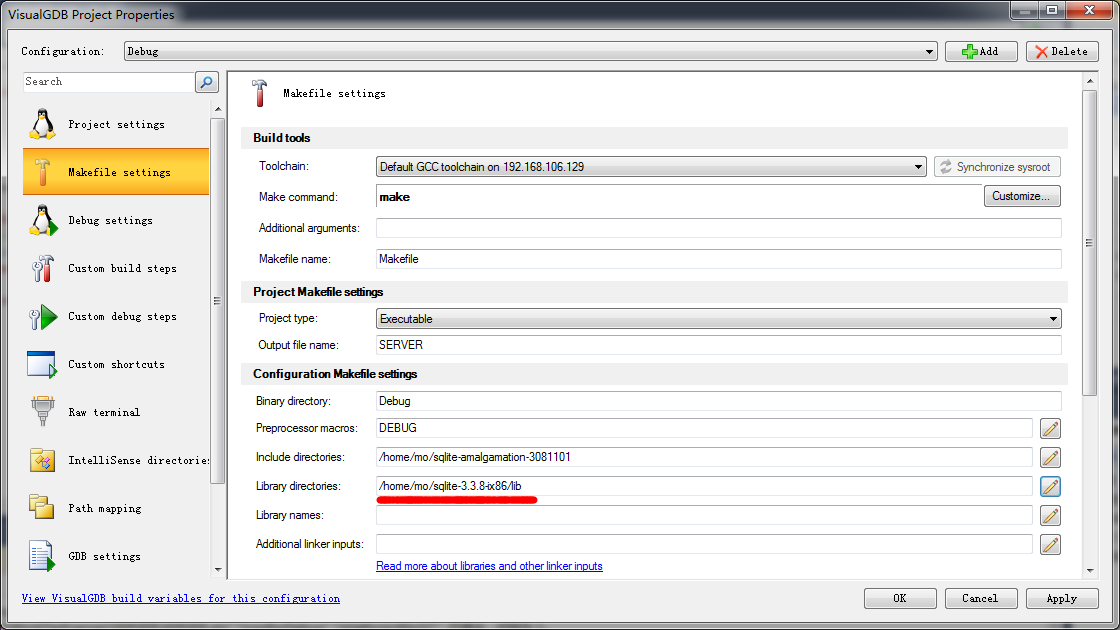Edit Preprocessor macros with pencil icon
Image resolution: width=1120 pixels, height=630 pixels.
[x=1050, y=429]
